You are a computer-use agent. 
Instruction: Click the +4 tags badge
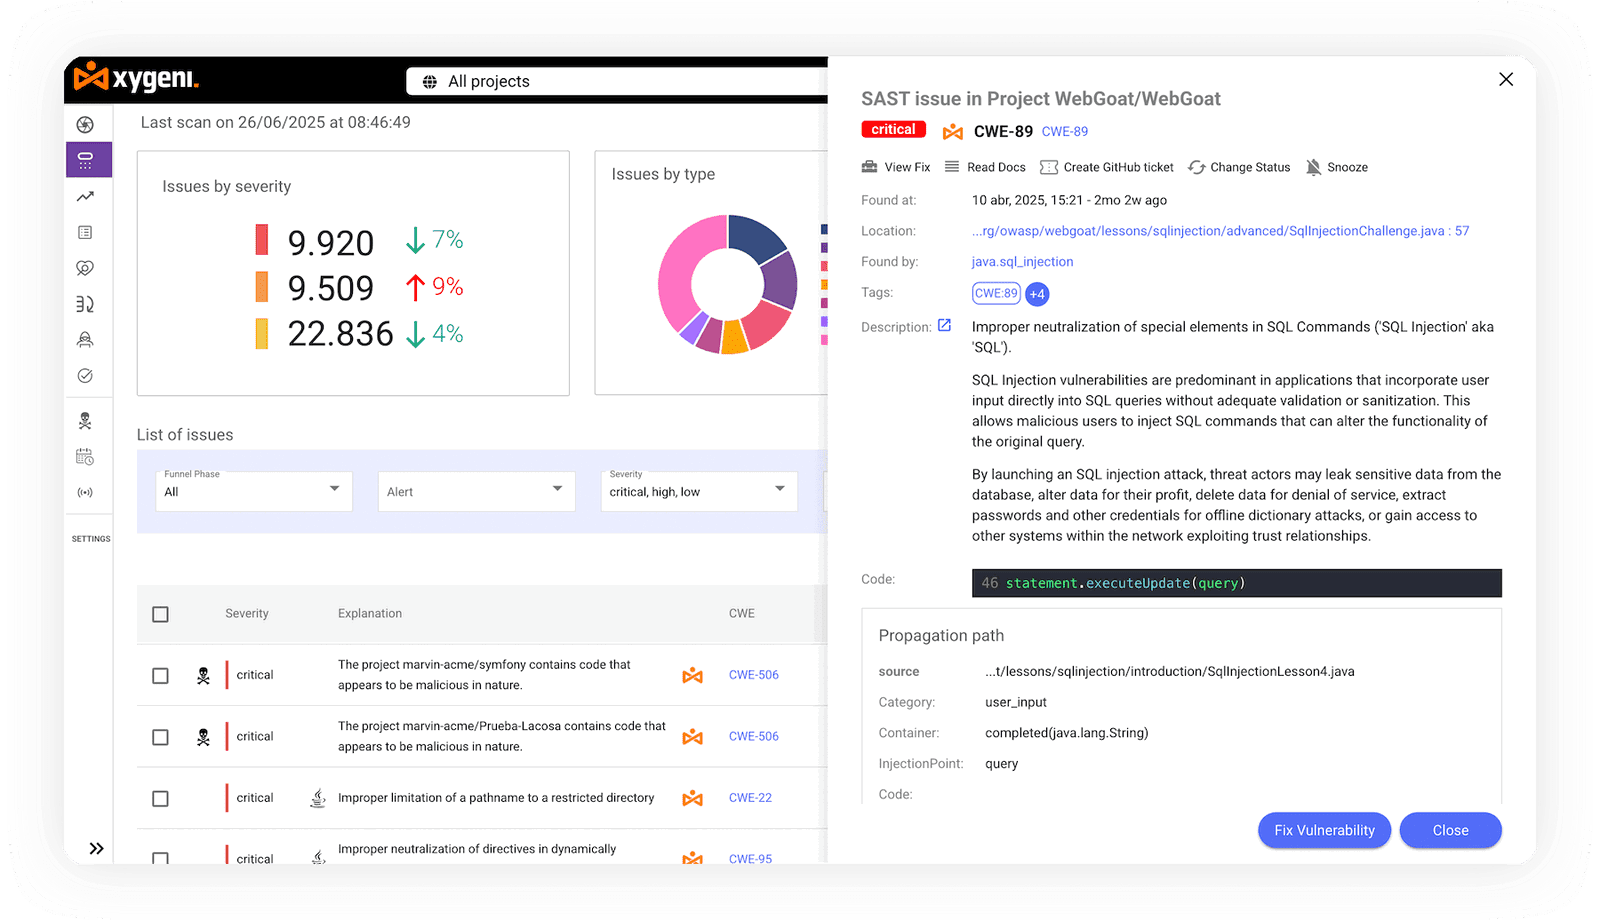[1037, 294]
